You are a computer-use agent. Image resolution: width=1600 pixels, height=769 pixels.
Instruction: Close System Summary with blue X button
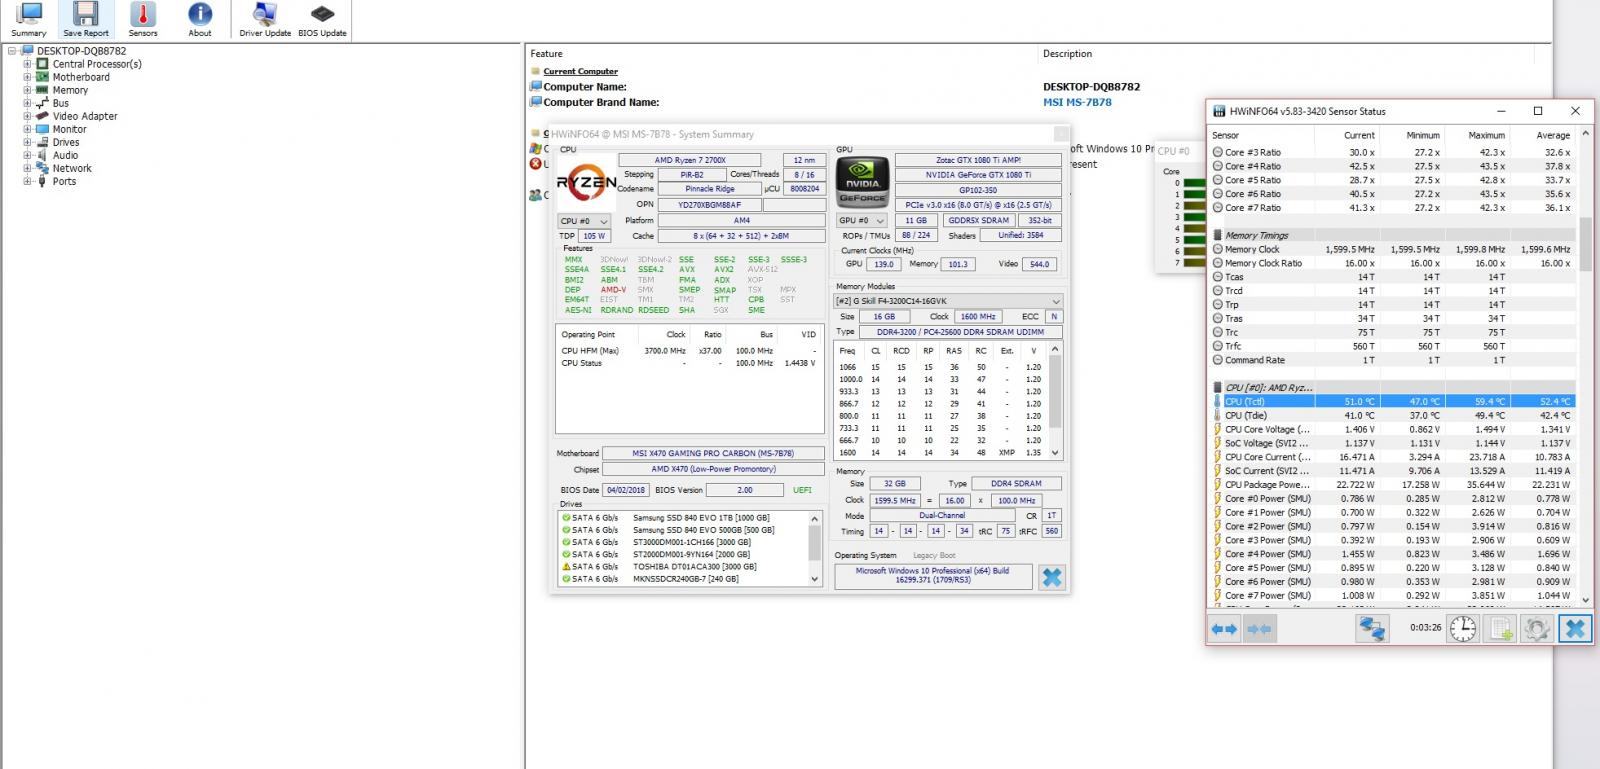[x=1051, y=577]
